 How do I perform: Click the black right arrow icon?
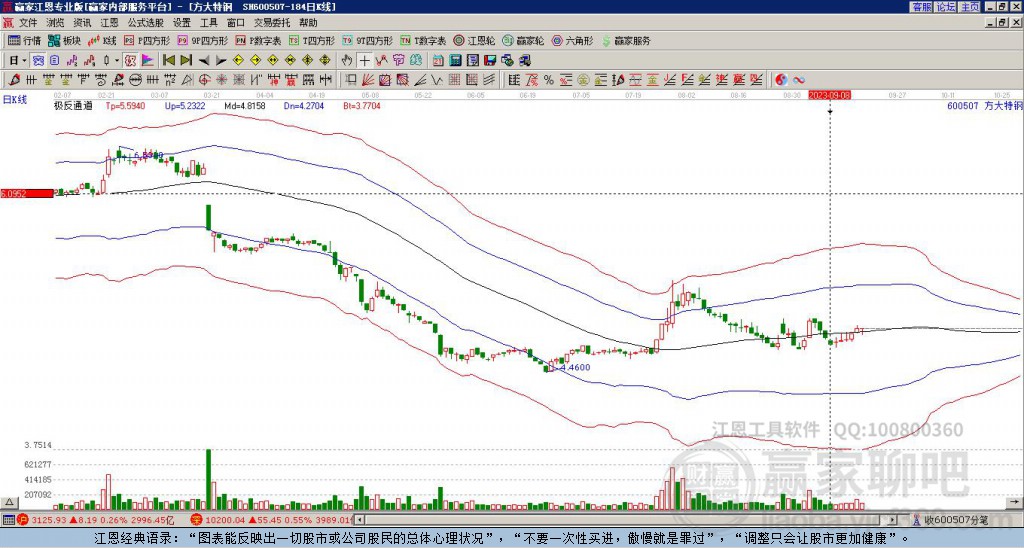[221, 61]
